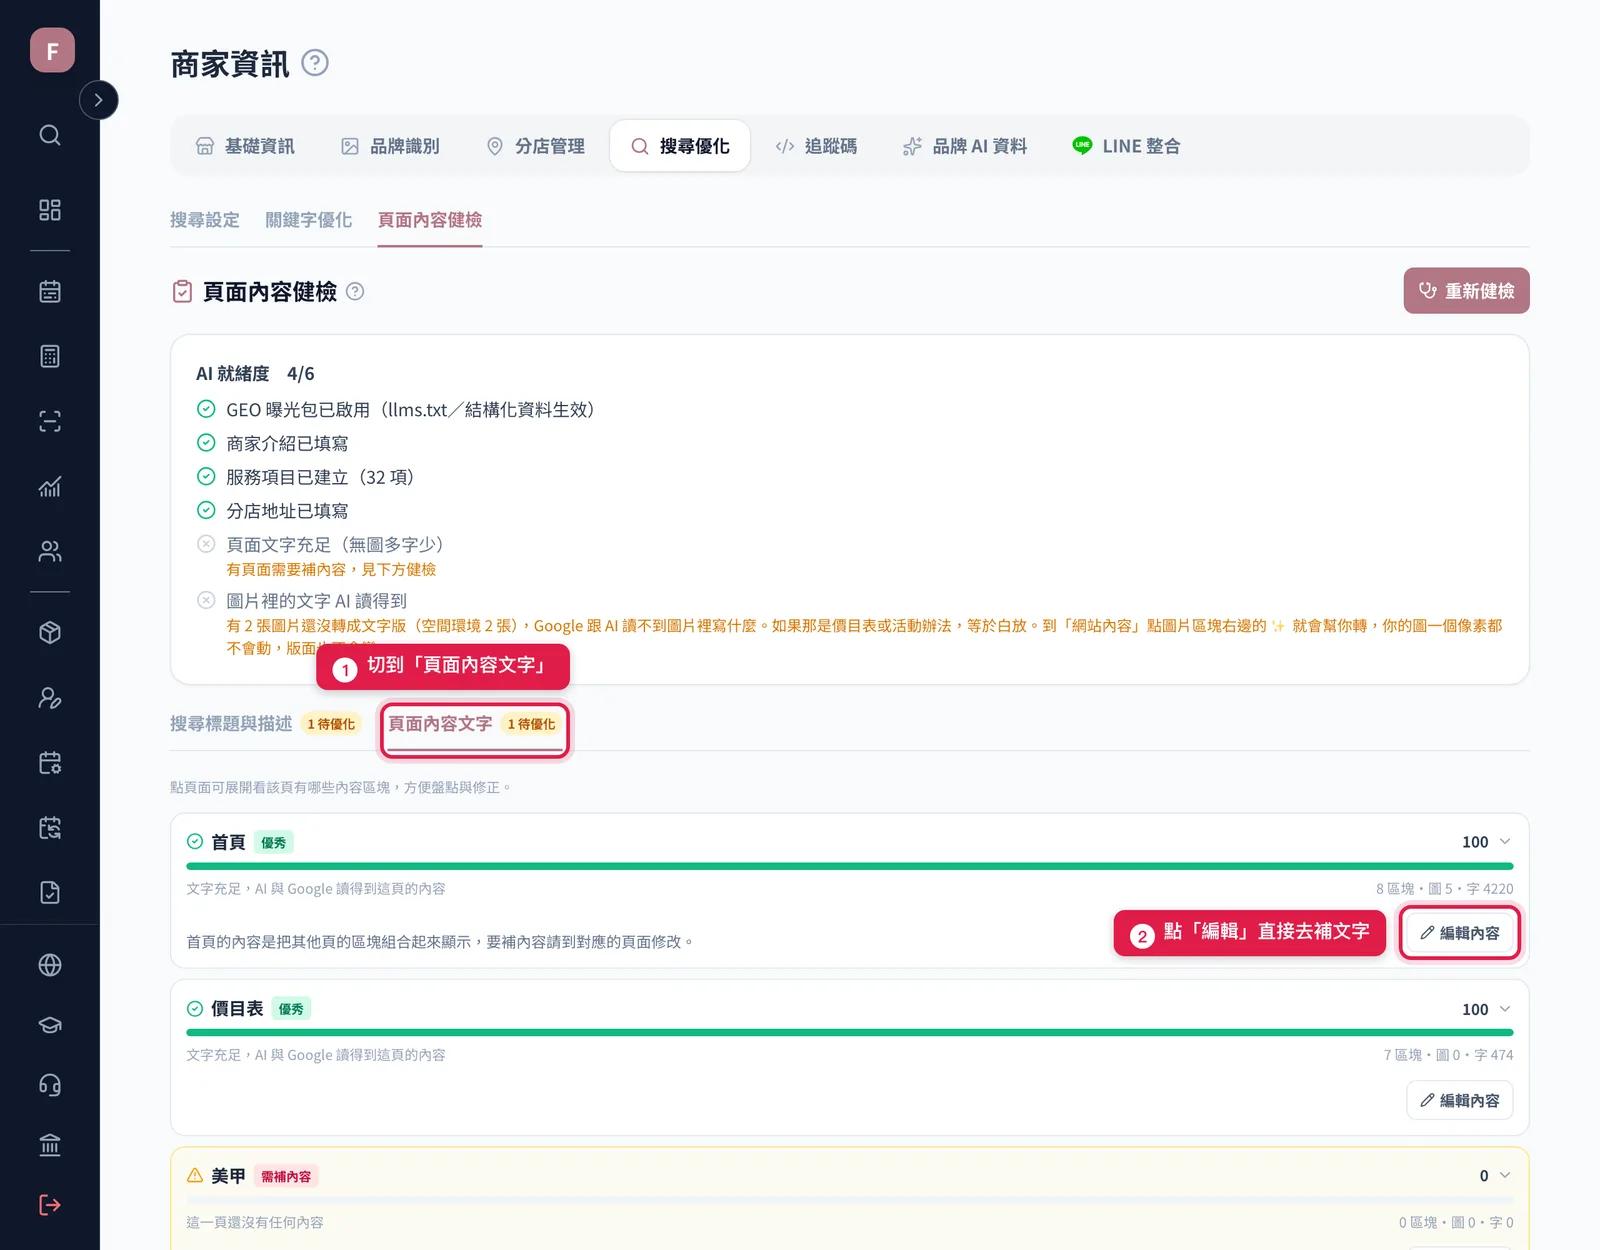The width and height of the screenshot is (1600, 1250).
Task: Open the dashboard grid icon in the sidebar
Action: (x=50, y=210)
